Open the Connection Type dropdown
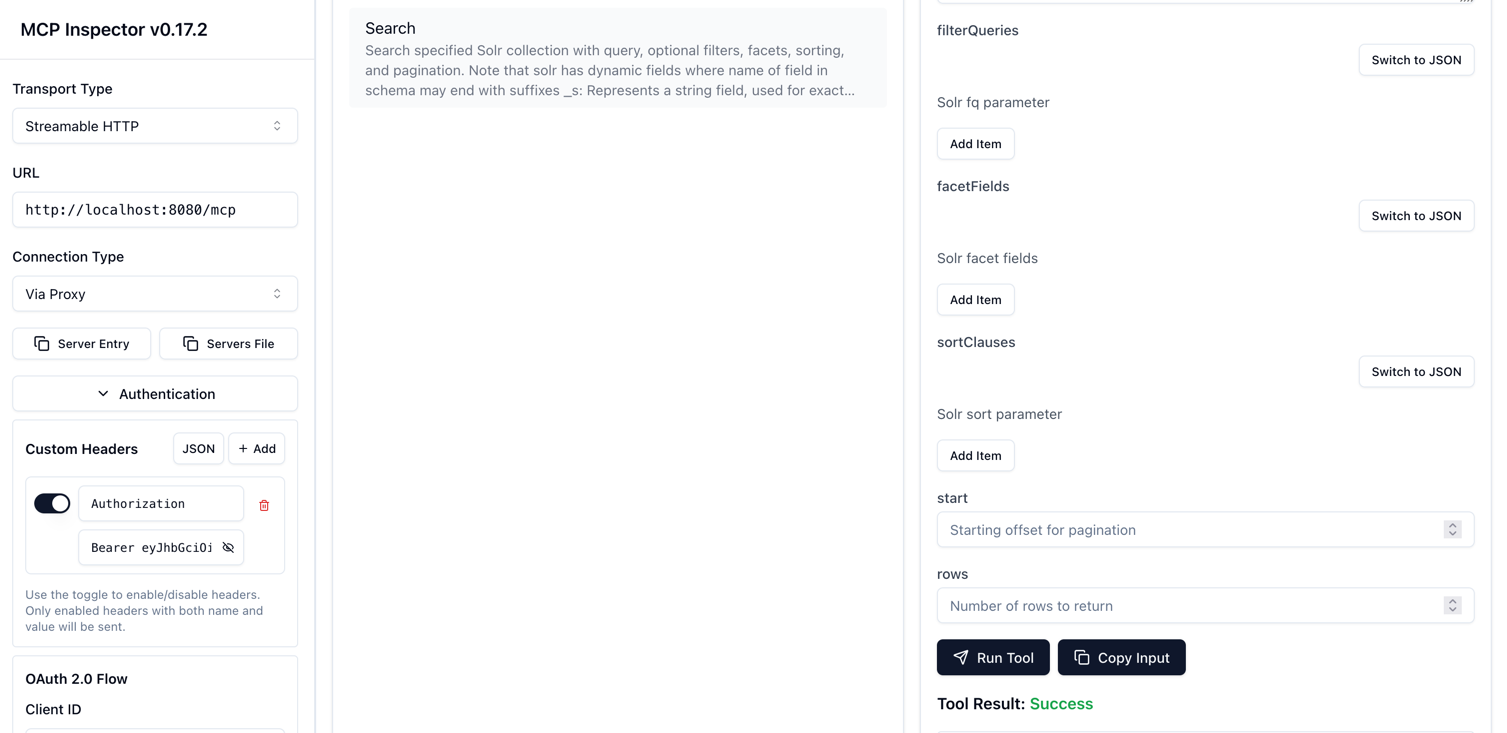The height and width of the screenshot is (733, 1507). [154, 293]
